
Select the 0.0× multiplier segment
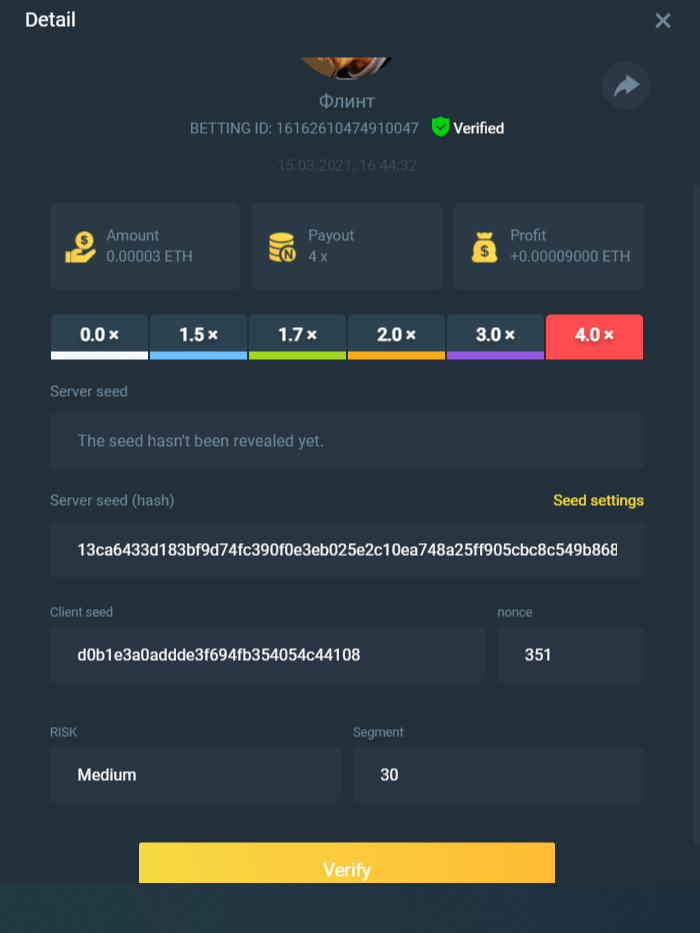click(x=99, y=336)
